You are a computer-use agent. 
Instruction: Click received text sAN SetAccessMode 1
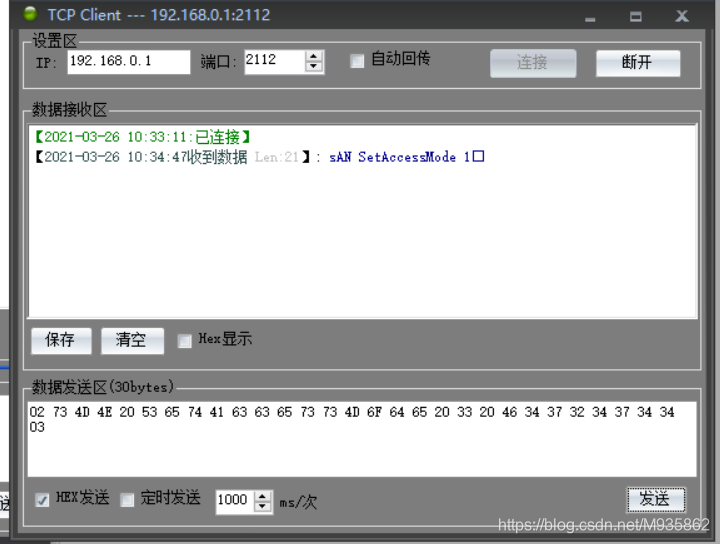[406, 157]
